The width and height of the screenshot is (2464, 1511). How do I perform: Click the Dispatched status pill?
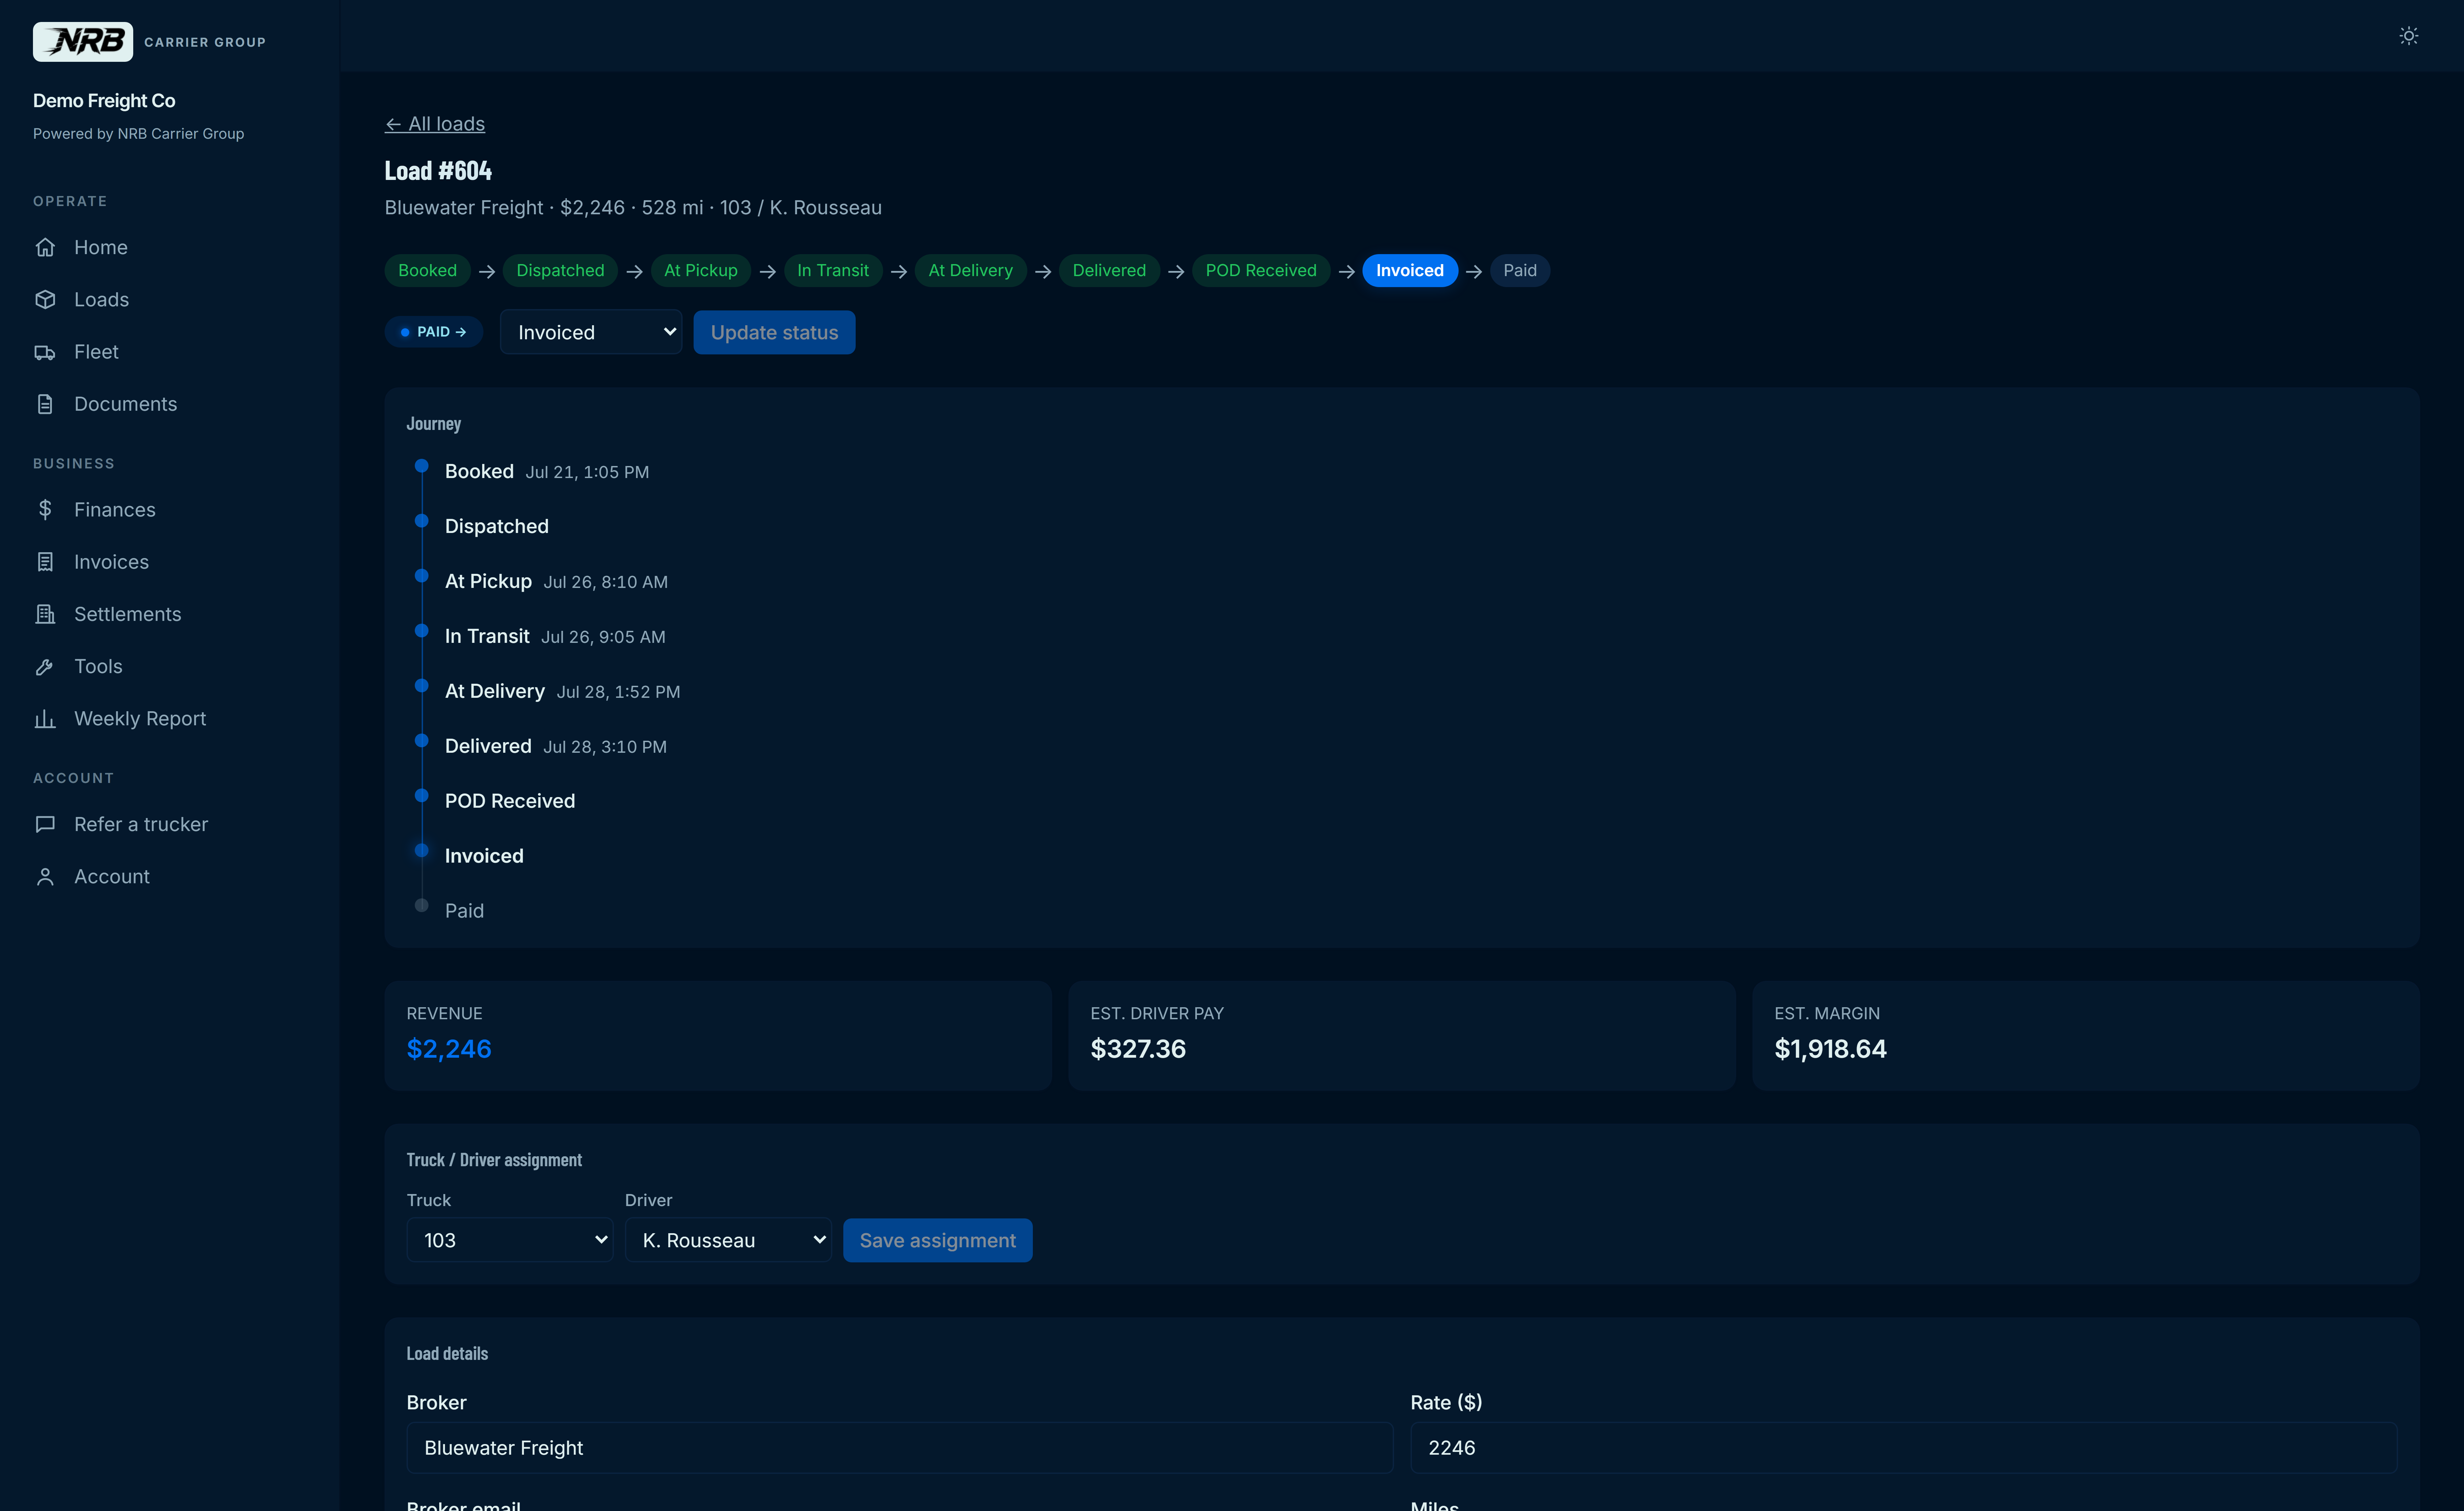[560, 271]
